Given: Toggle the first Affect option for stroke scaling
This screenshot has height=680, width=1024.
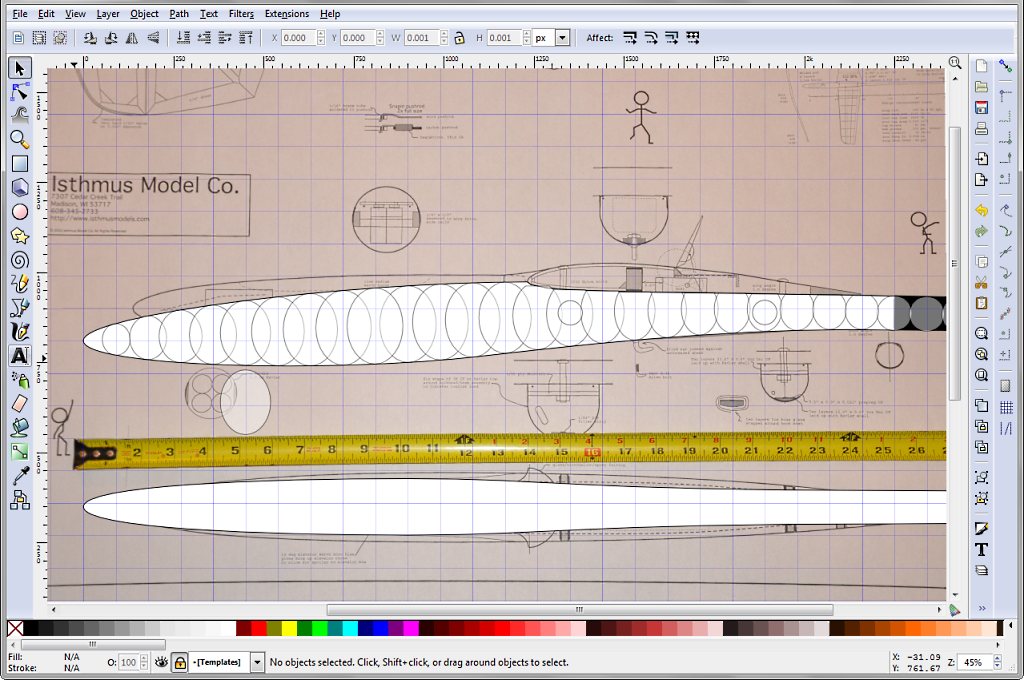Looking at the screenshot, I should pyautogui.click(x=630, y=38).
